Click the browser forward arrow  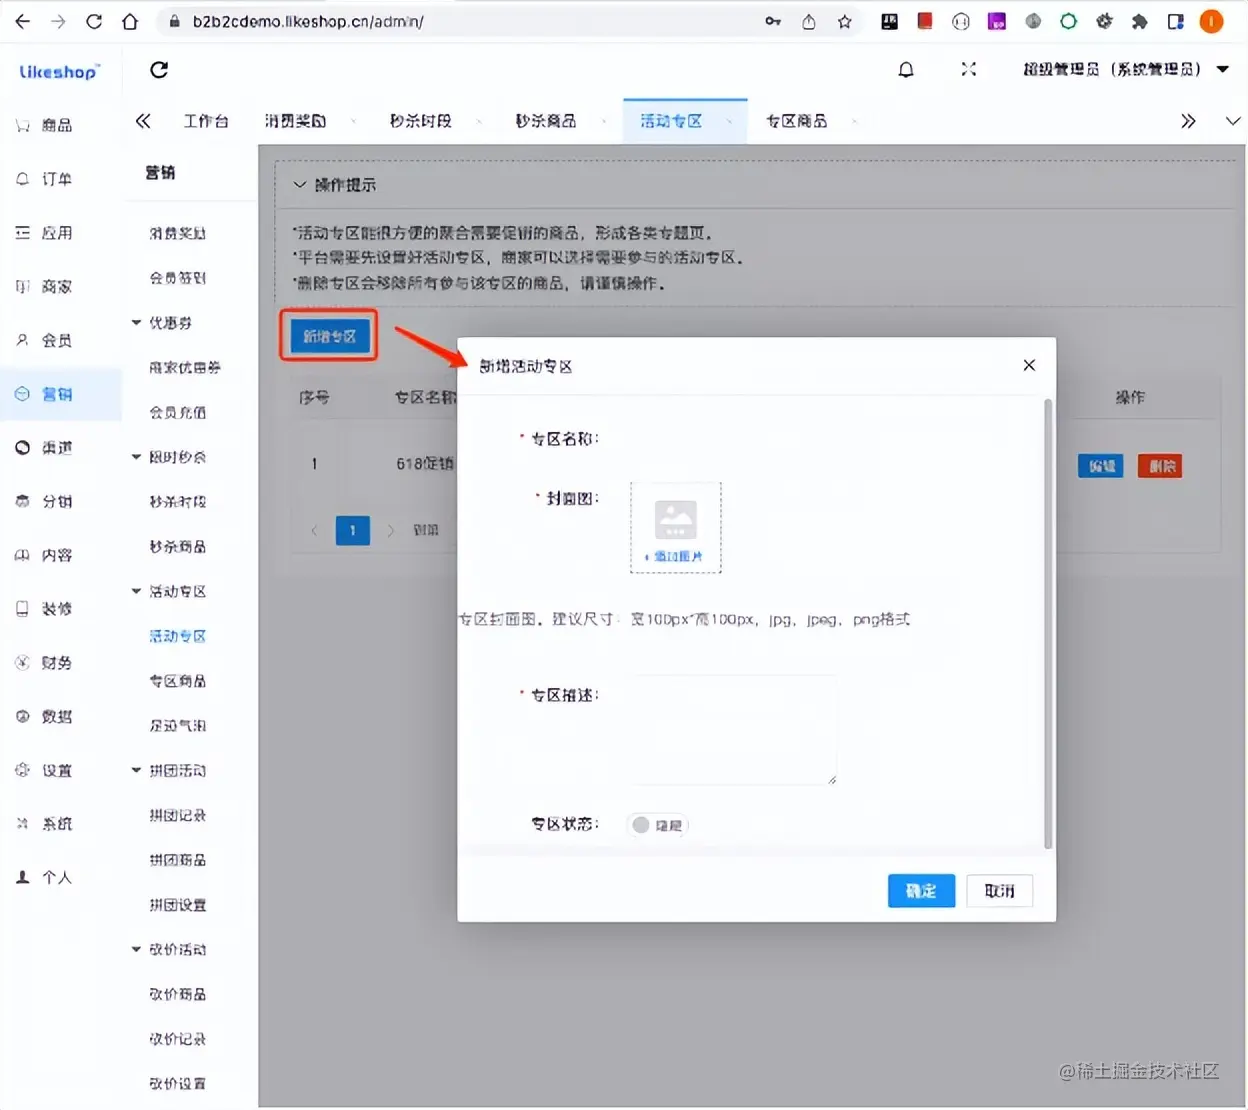[58, 21]
